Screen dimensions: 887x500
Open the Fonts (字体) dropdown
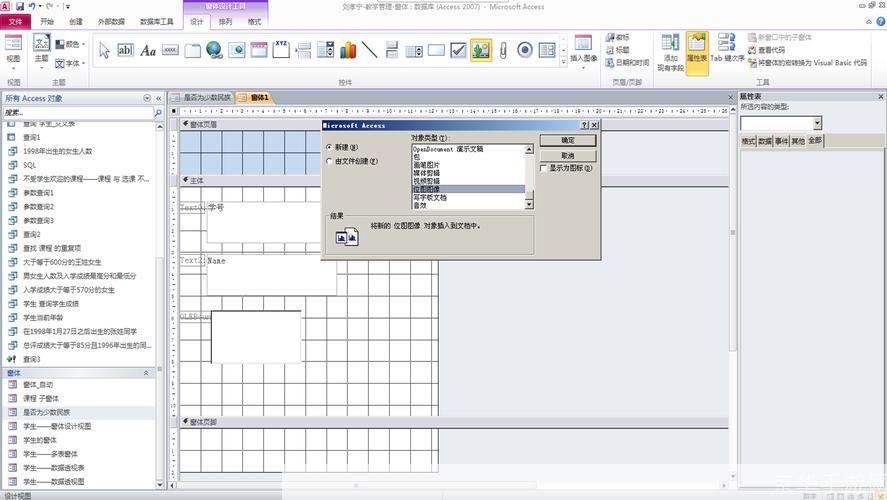tap(71, 63)
